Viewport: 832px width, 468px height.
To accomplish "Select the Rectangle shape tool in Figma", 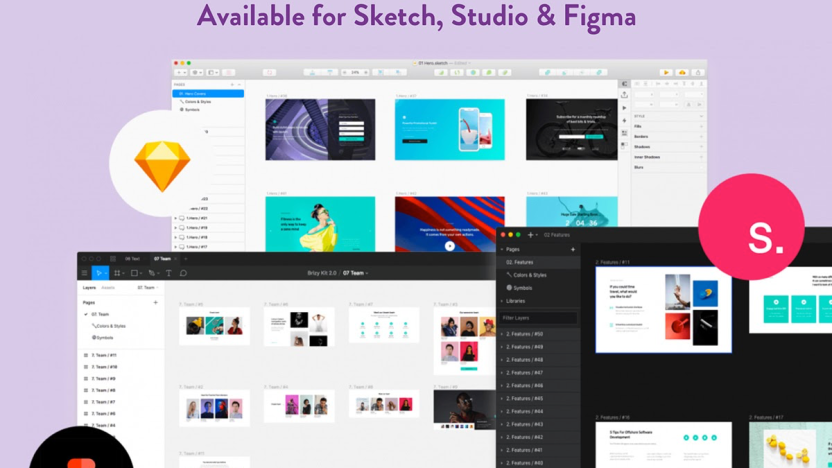I will click(x=135, y=273).
